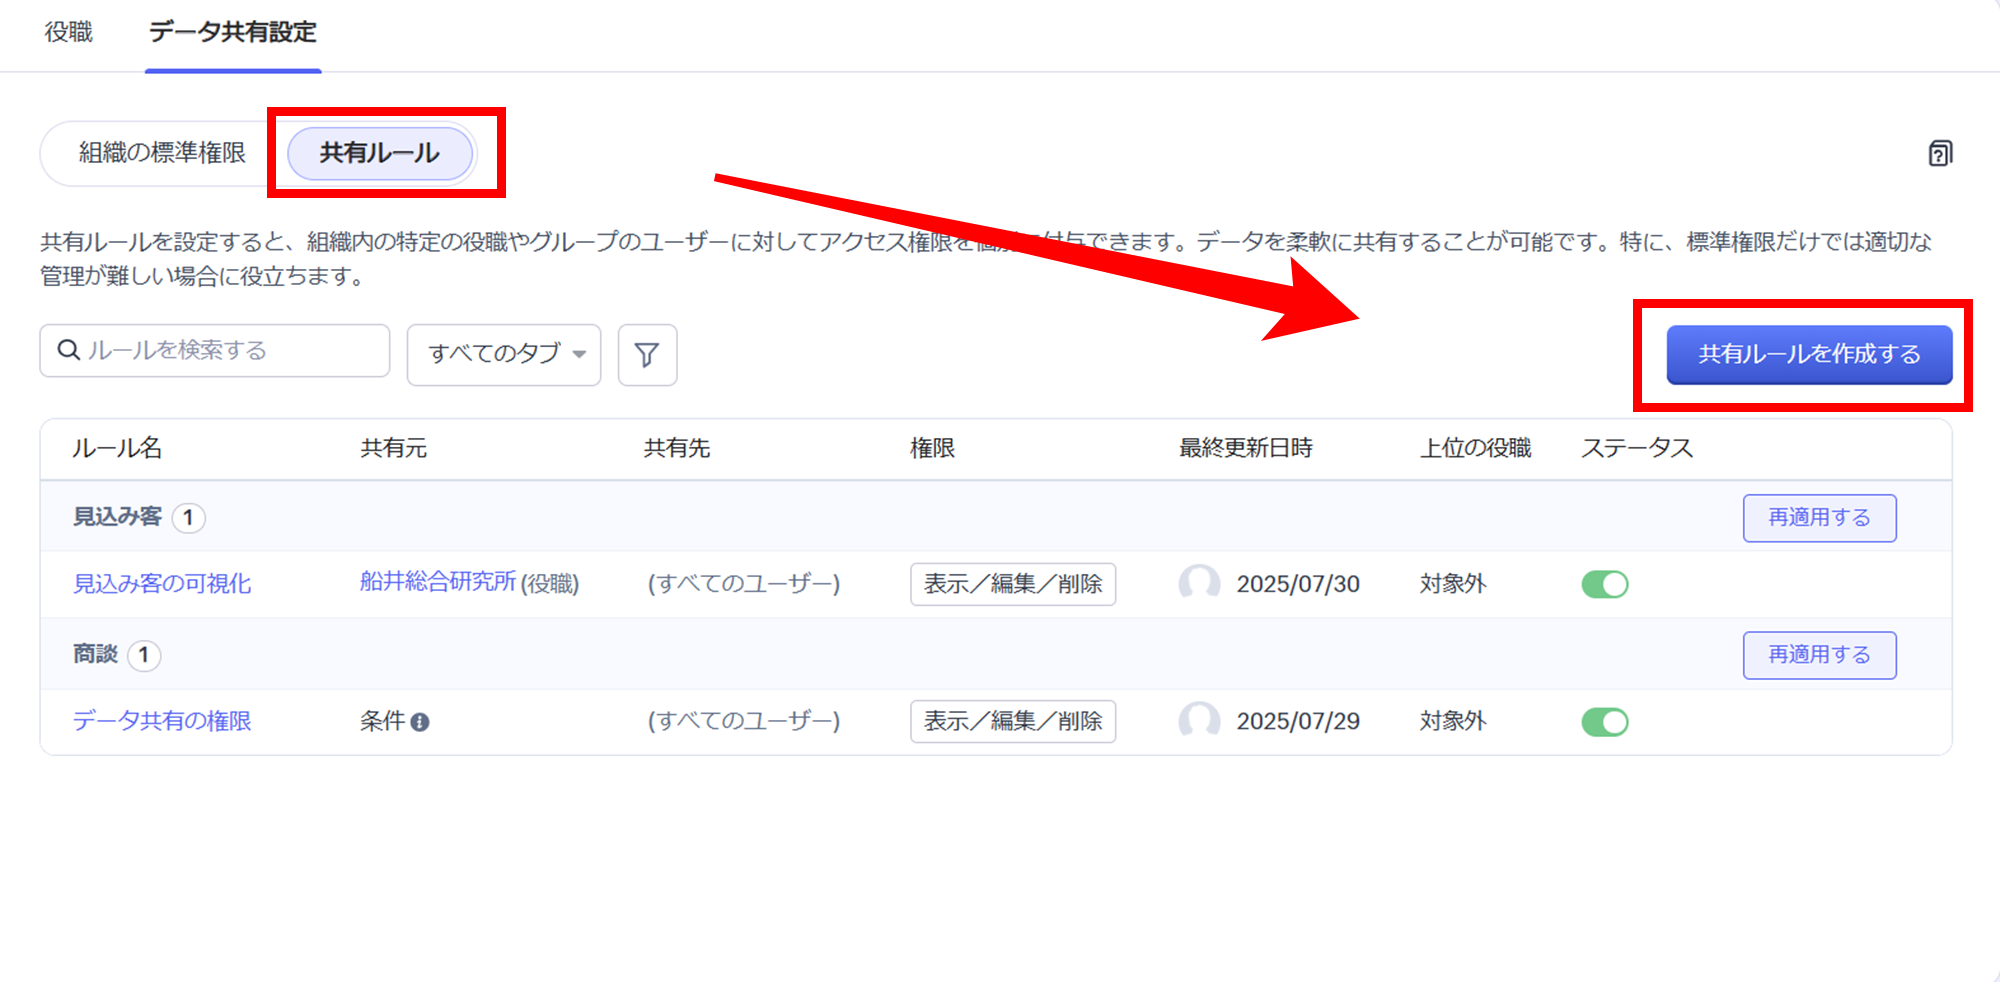Image resolution: width=2000 pixels, height=982 pixels.
Task: Open 表示/編集/削除 permission for 見込み客の可視化
Action: pos(1012,584)
